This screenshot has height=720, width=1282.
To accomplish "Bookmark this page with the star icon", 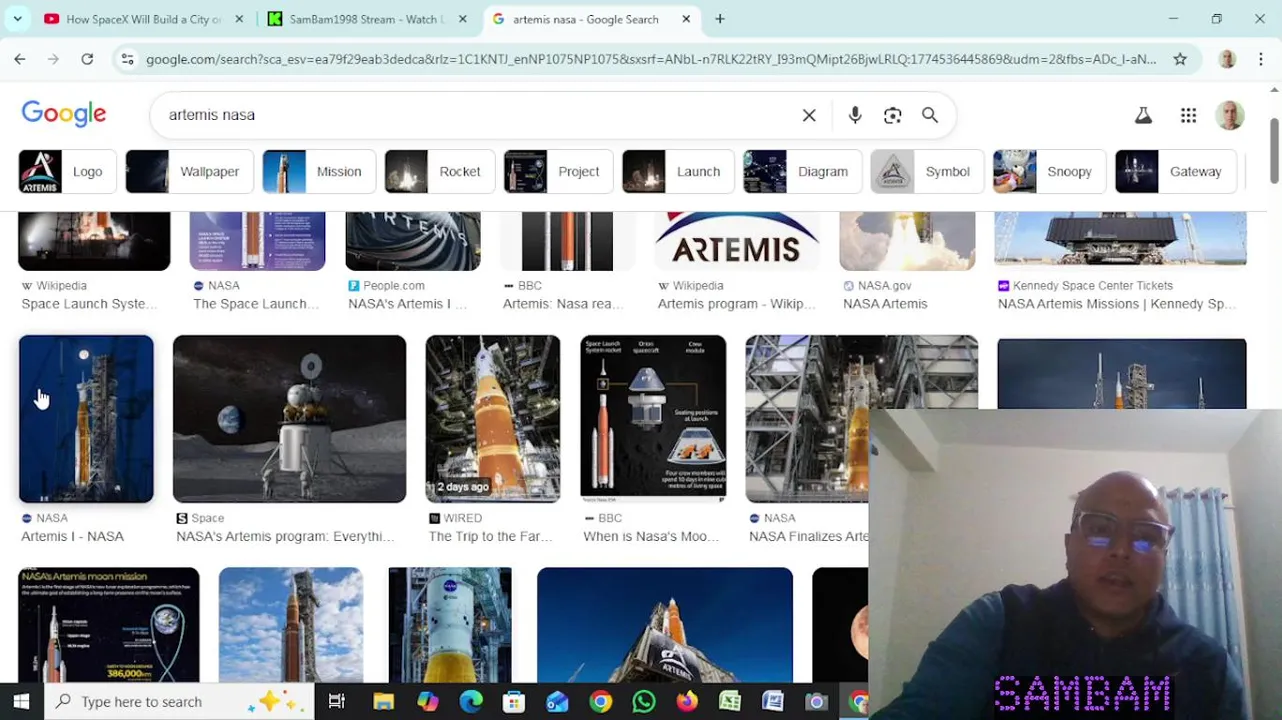I will [1180, 59].
